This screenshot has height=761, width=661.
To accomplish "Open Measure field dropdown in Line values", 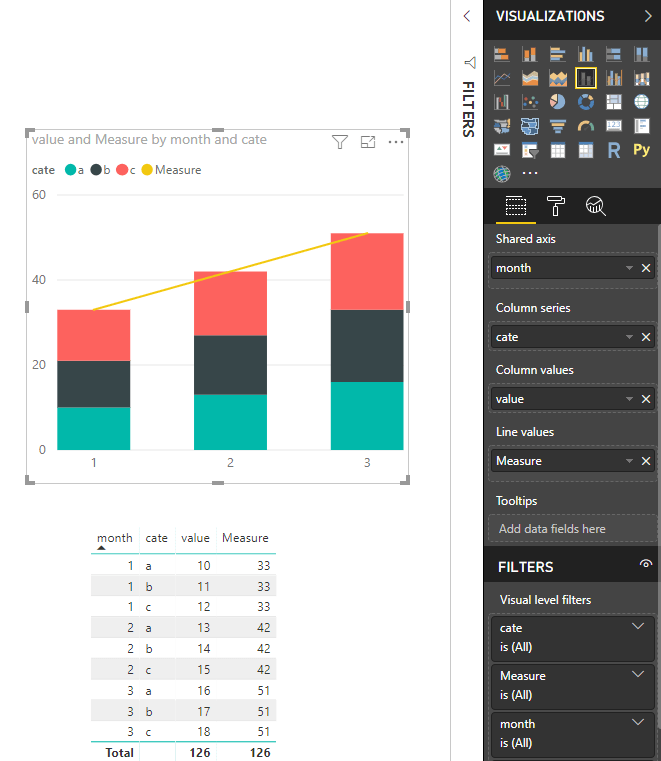I will (629, 461).
